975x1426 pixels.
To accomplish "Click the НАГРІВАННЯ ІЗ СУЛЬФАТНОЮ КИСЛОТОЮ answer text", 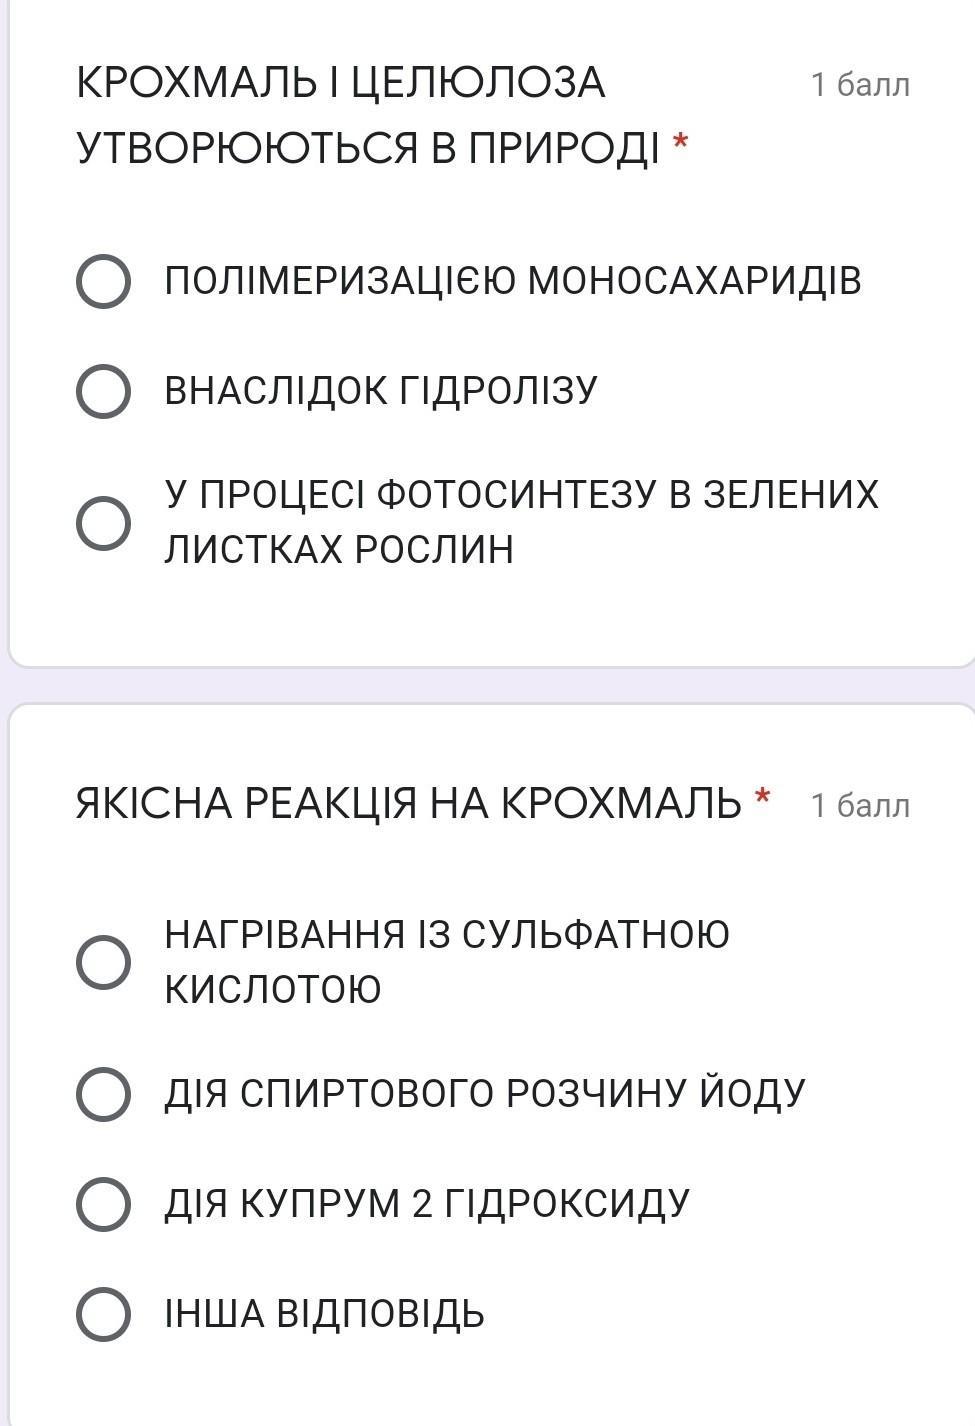I will (446, 961).
